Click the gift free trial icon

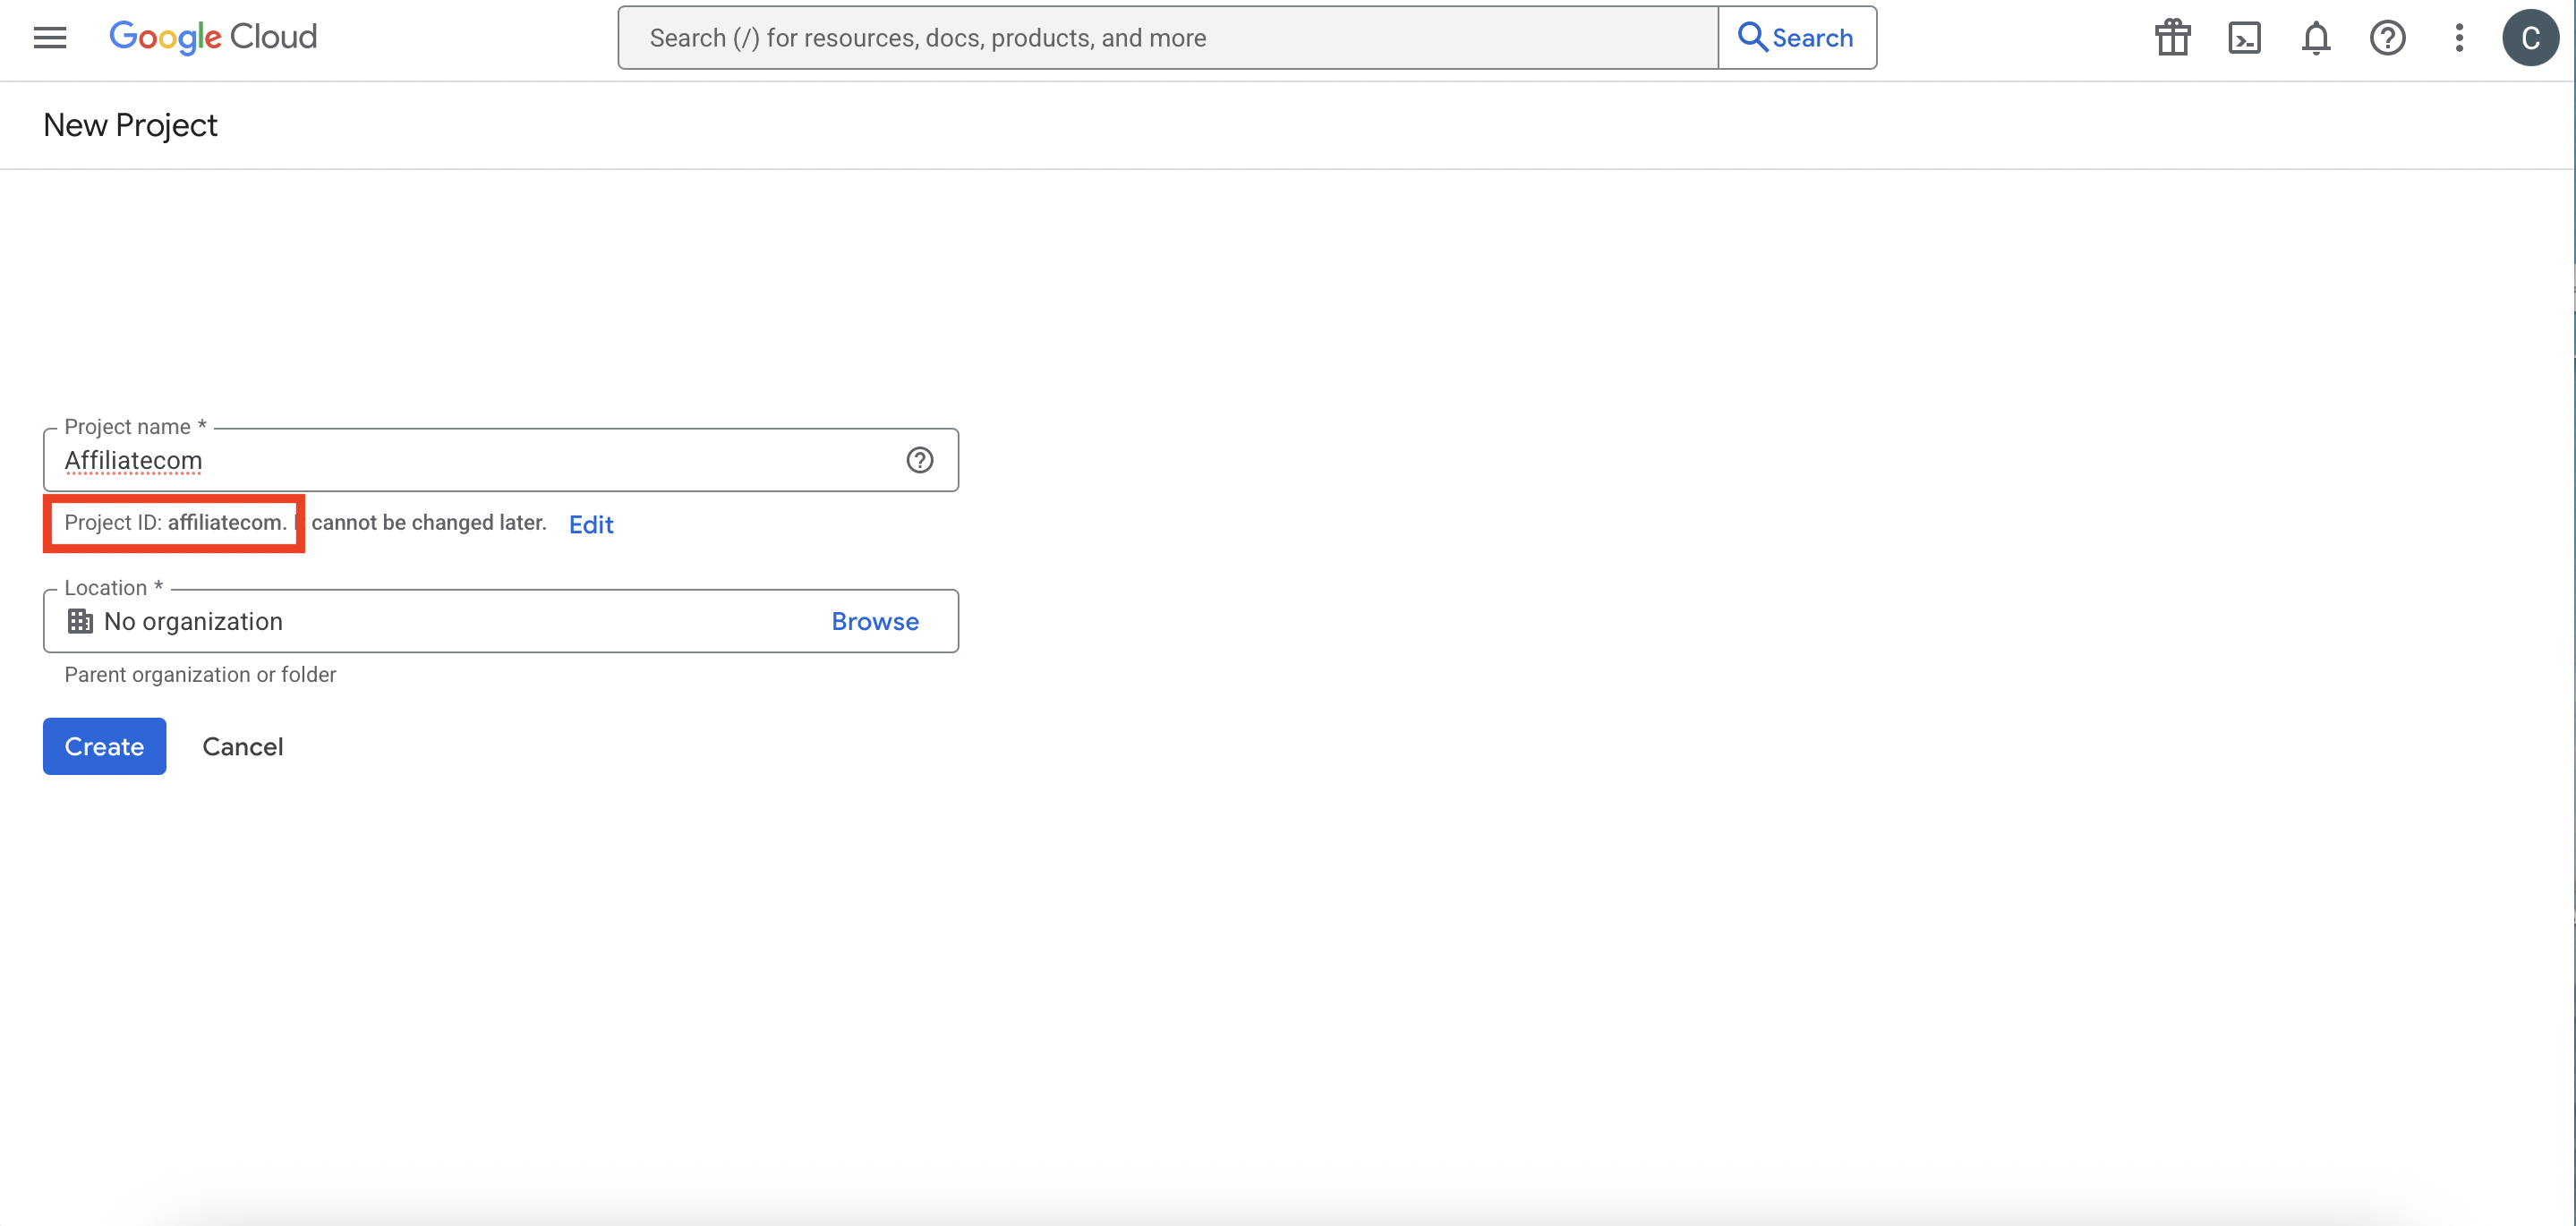point(2172,38)
